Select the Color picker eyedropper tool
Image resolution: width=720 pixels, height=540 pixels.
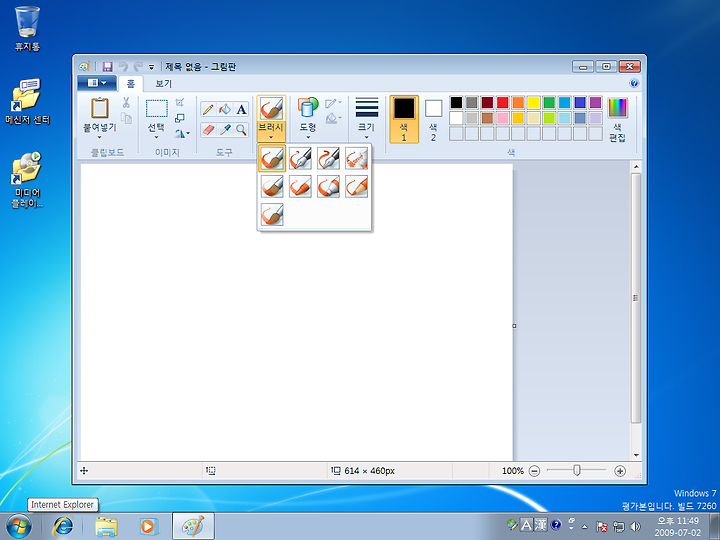click(x=225, y=129)
